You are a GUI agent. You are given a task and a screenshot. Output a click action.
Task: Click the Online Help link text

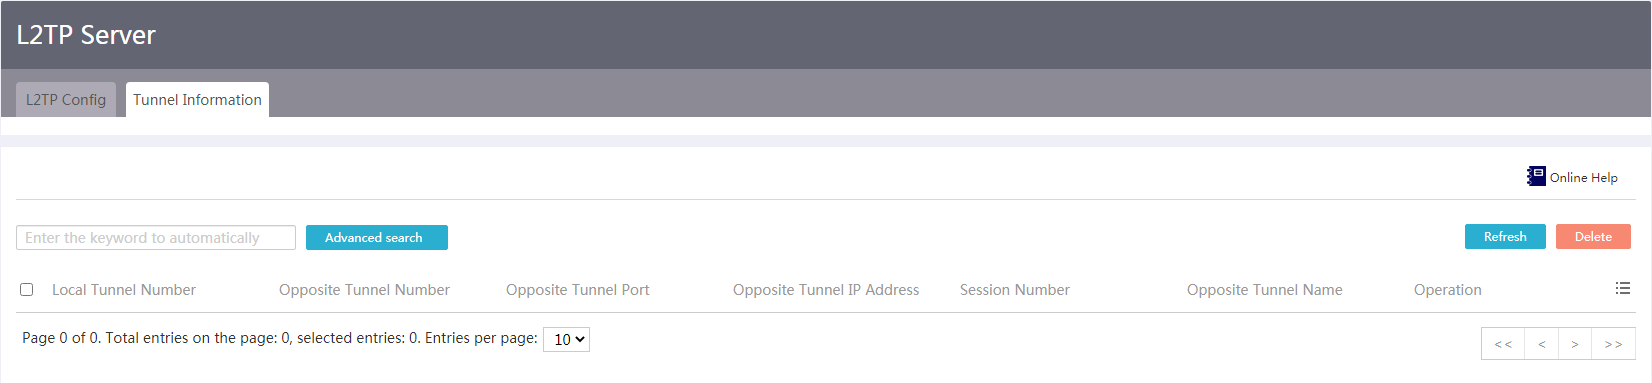[x=1584, y=177]
